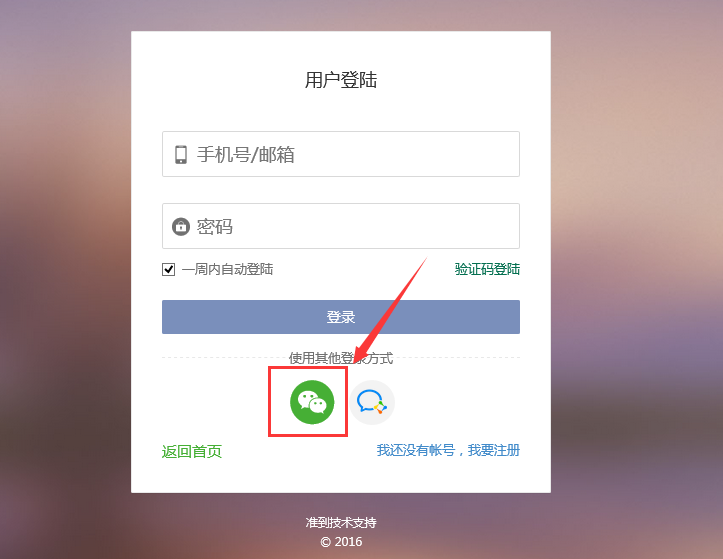Click the 用户登陆 heading
The image size is (723, 559).
(x=341, y=80)
